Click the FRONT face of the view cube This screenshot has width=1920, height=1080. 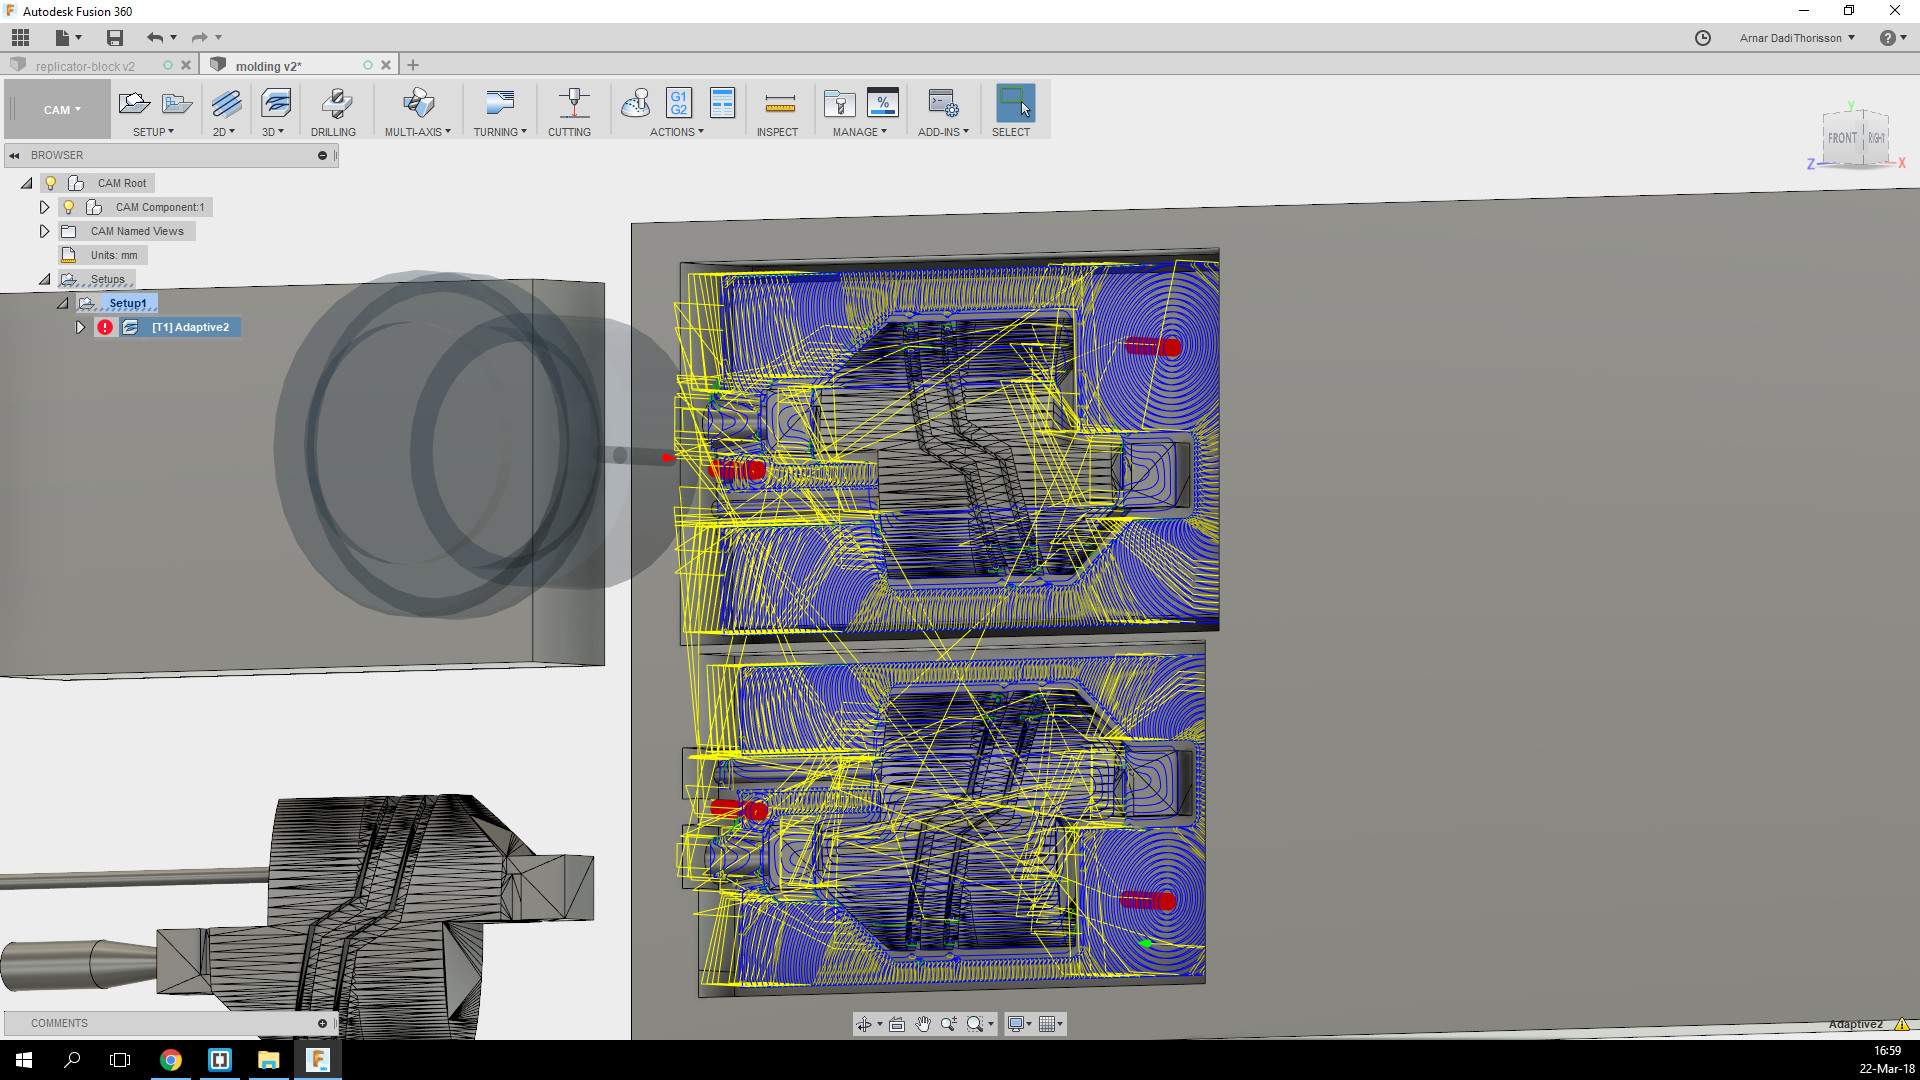(x=1841, y=139)
